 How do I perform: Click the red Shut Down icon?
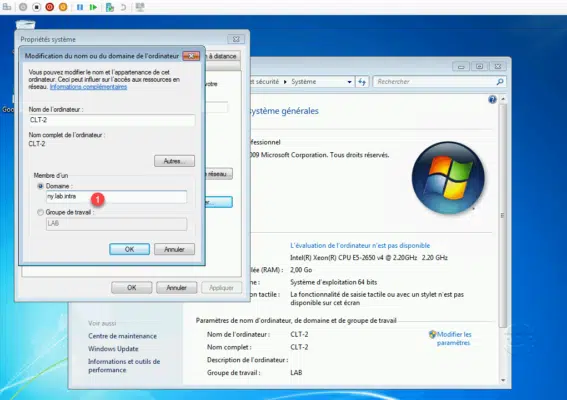(x=50, y=7)
